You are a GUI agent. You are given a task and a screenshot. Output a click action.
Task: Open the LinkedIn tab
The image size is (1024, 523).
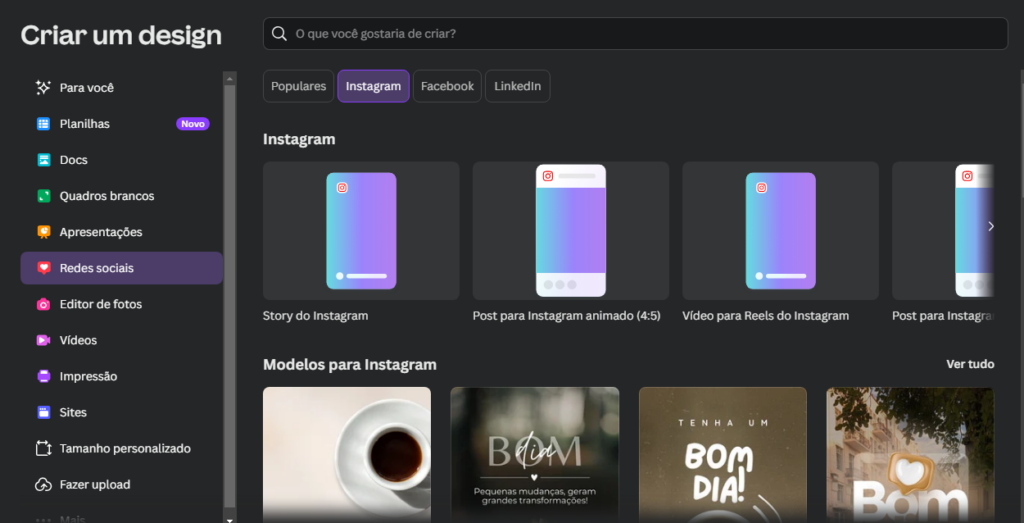[x=517, y=86]
